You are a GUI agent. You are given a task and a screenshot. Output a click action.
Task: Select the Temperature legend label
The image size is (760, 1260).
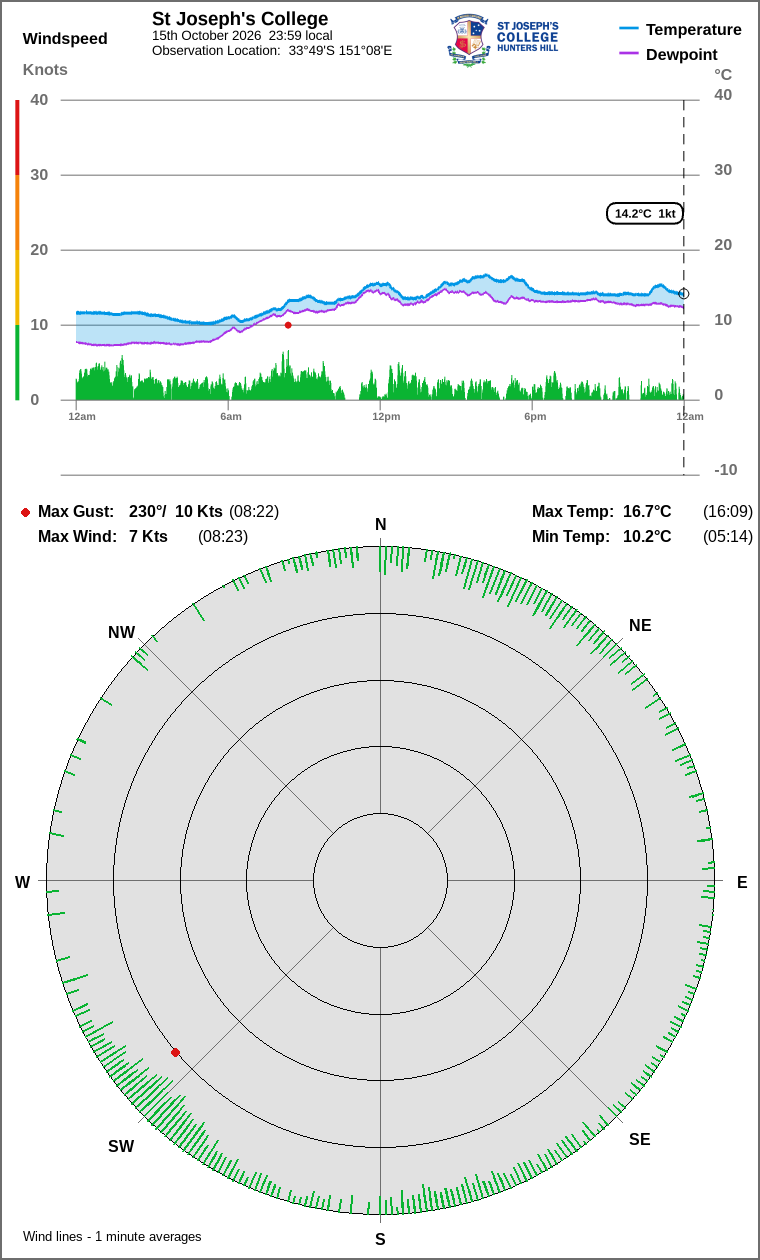tap(694, 30)
